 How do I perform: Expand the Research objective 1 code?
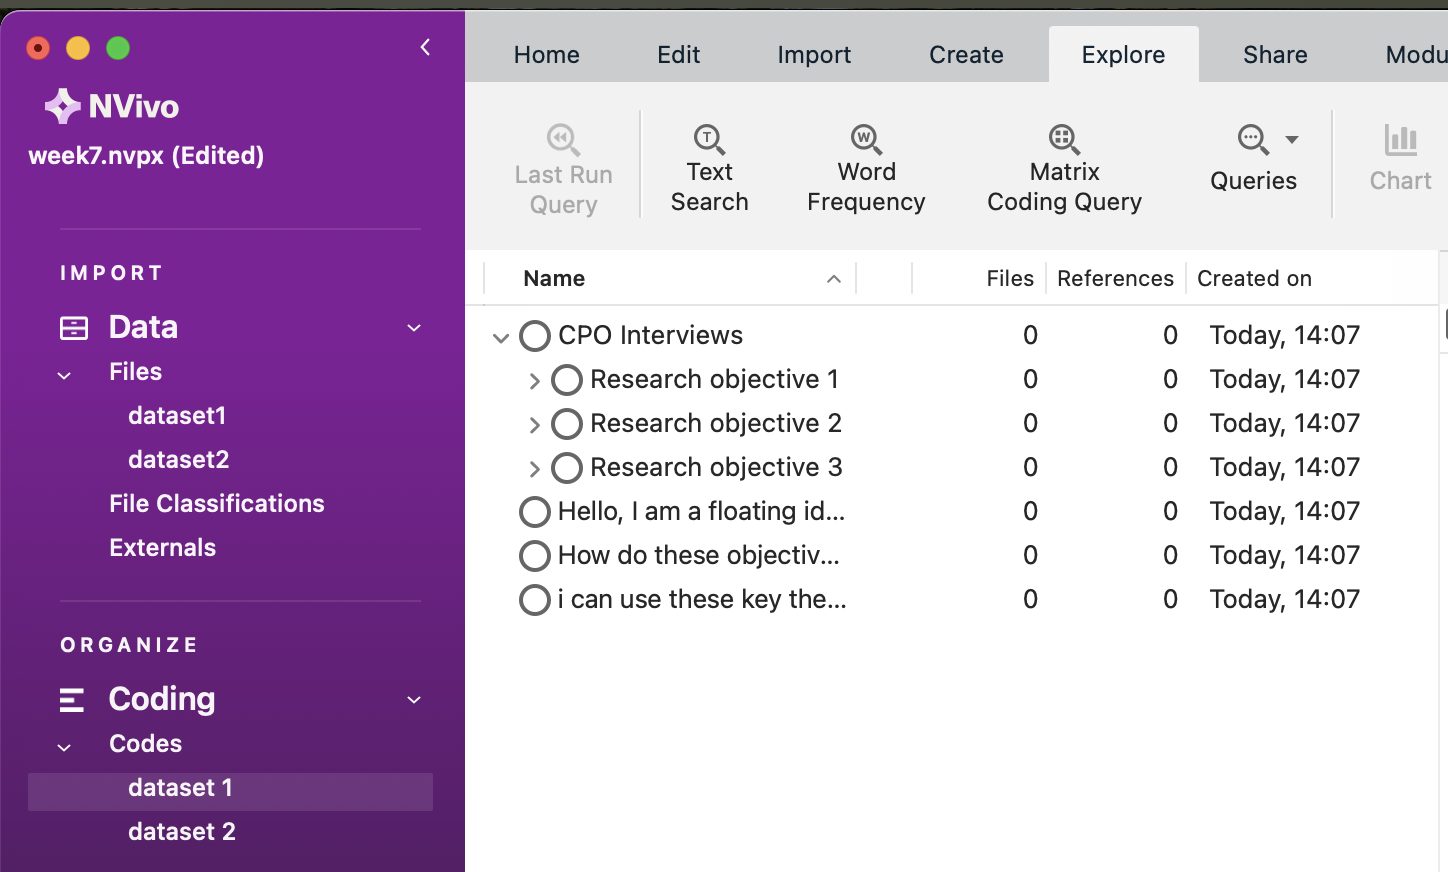pyautogui.click(x=534, y=381)
